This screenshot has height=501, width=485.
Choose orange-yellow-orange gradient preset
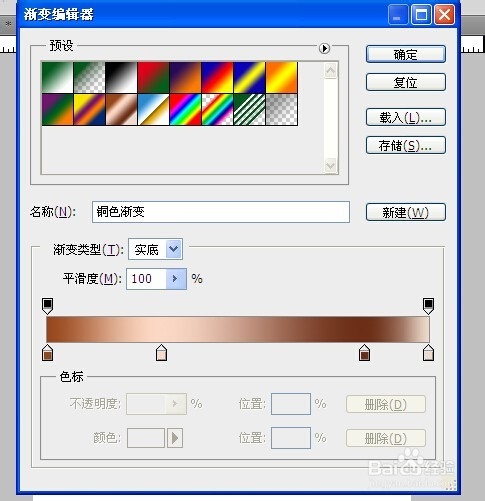(282, 77)
